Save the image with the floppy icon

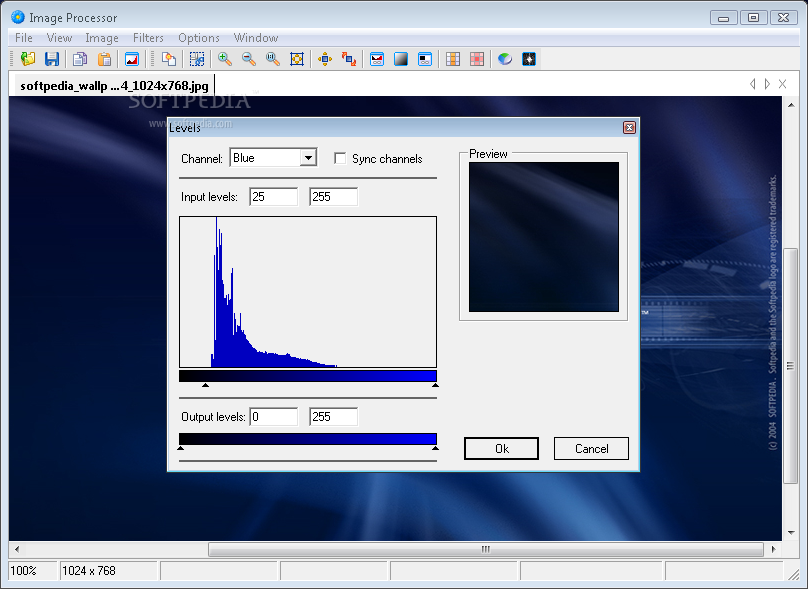tap(52, 59)
